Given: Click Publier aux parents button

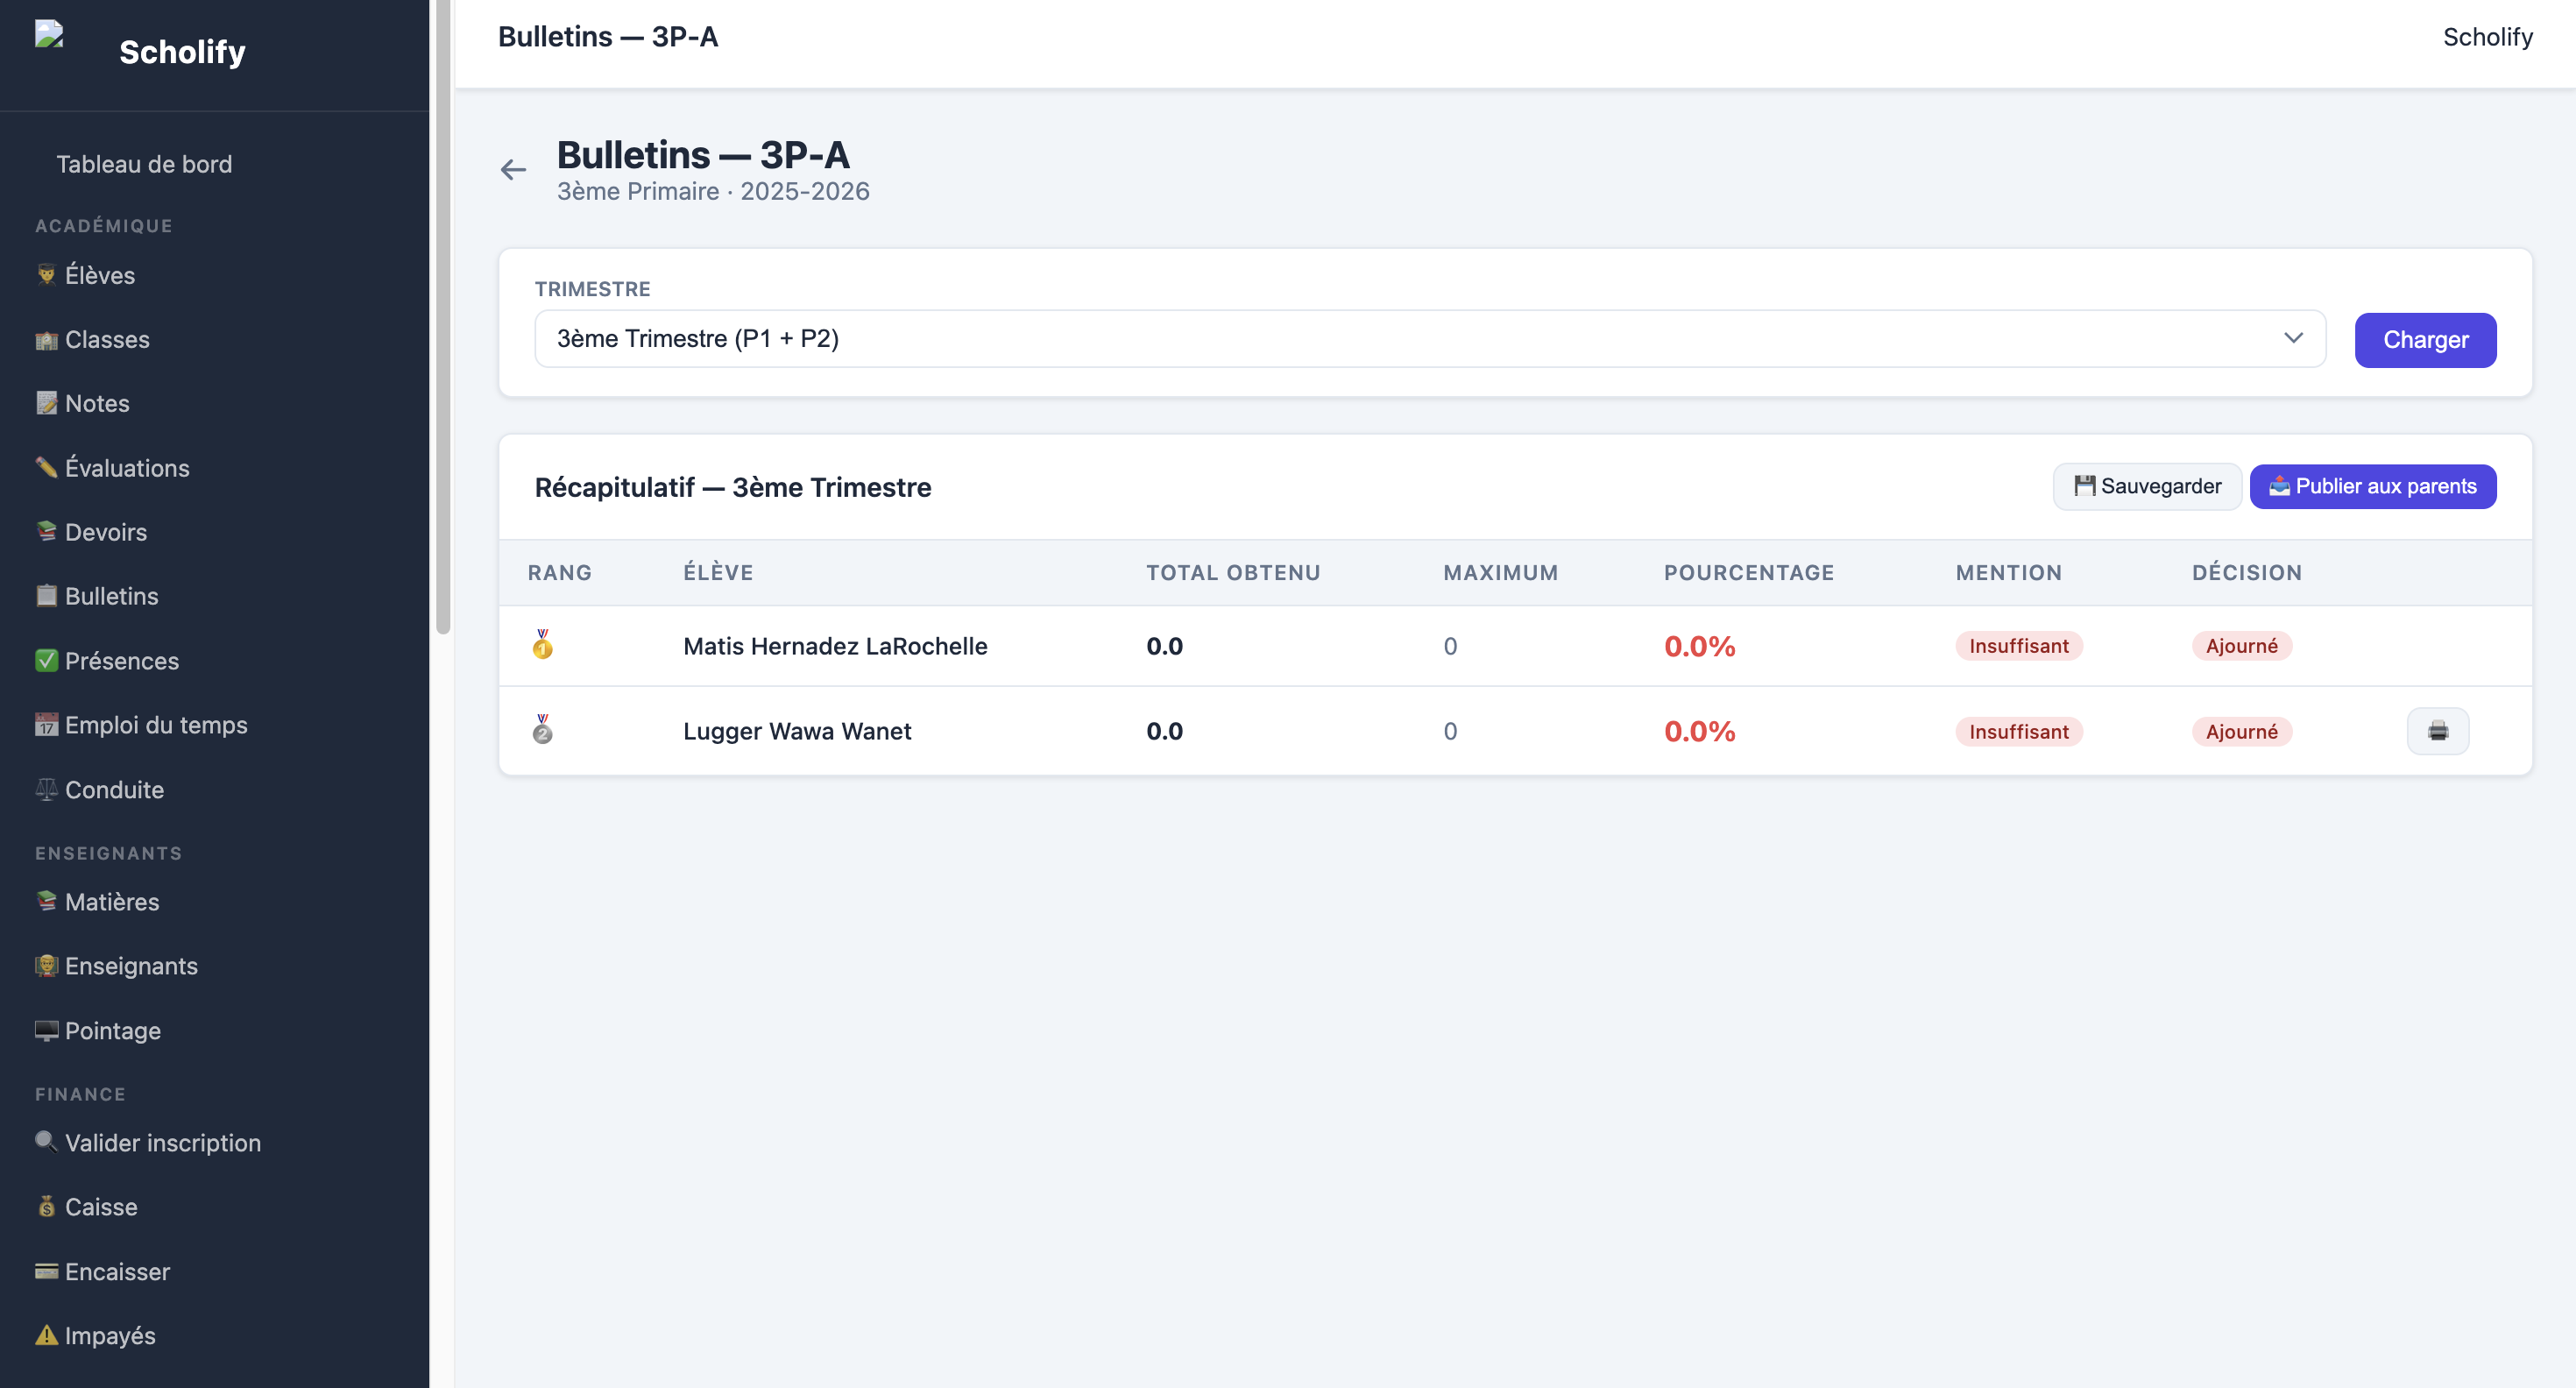Looking at the screenshot, I should click(2373, 486).
